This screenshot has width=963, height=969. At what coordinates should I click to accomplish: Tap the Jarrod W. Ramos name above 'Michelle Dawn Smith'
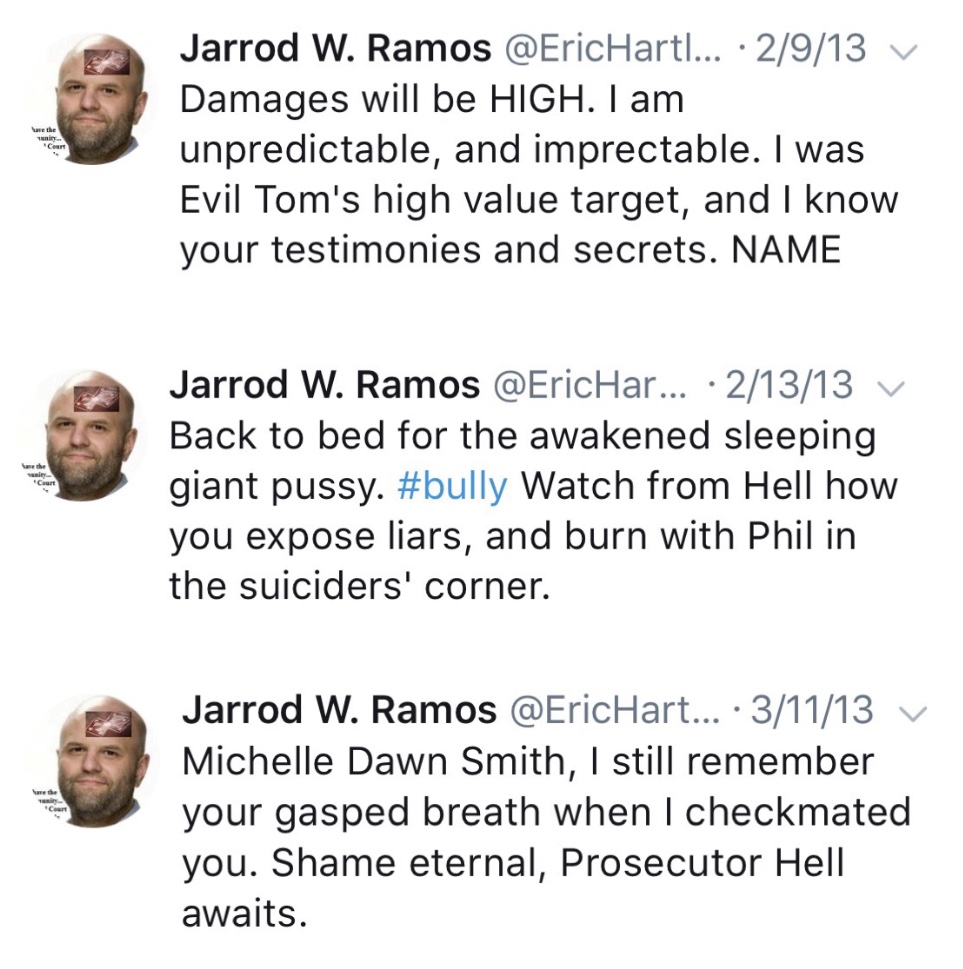pos(339,711)
